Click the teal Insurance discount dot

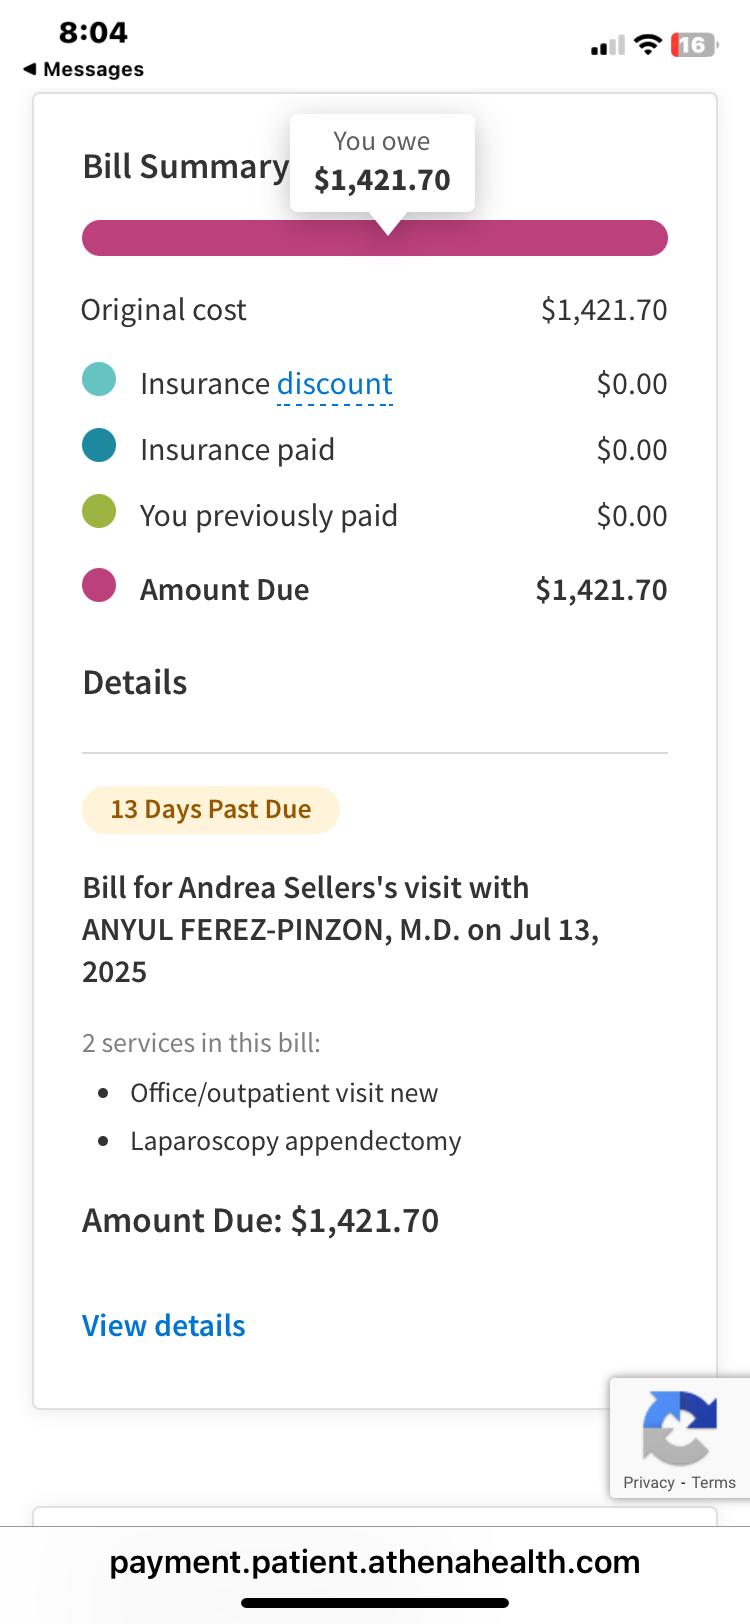point(99,380)
